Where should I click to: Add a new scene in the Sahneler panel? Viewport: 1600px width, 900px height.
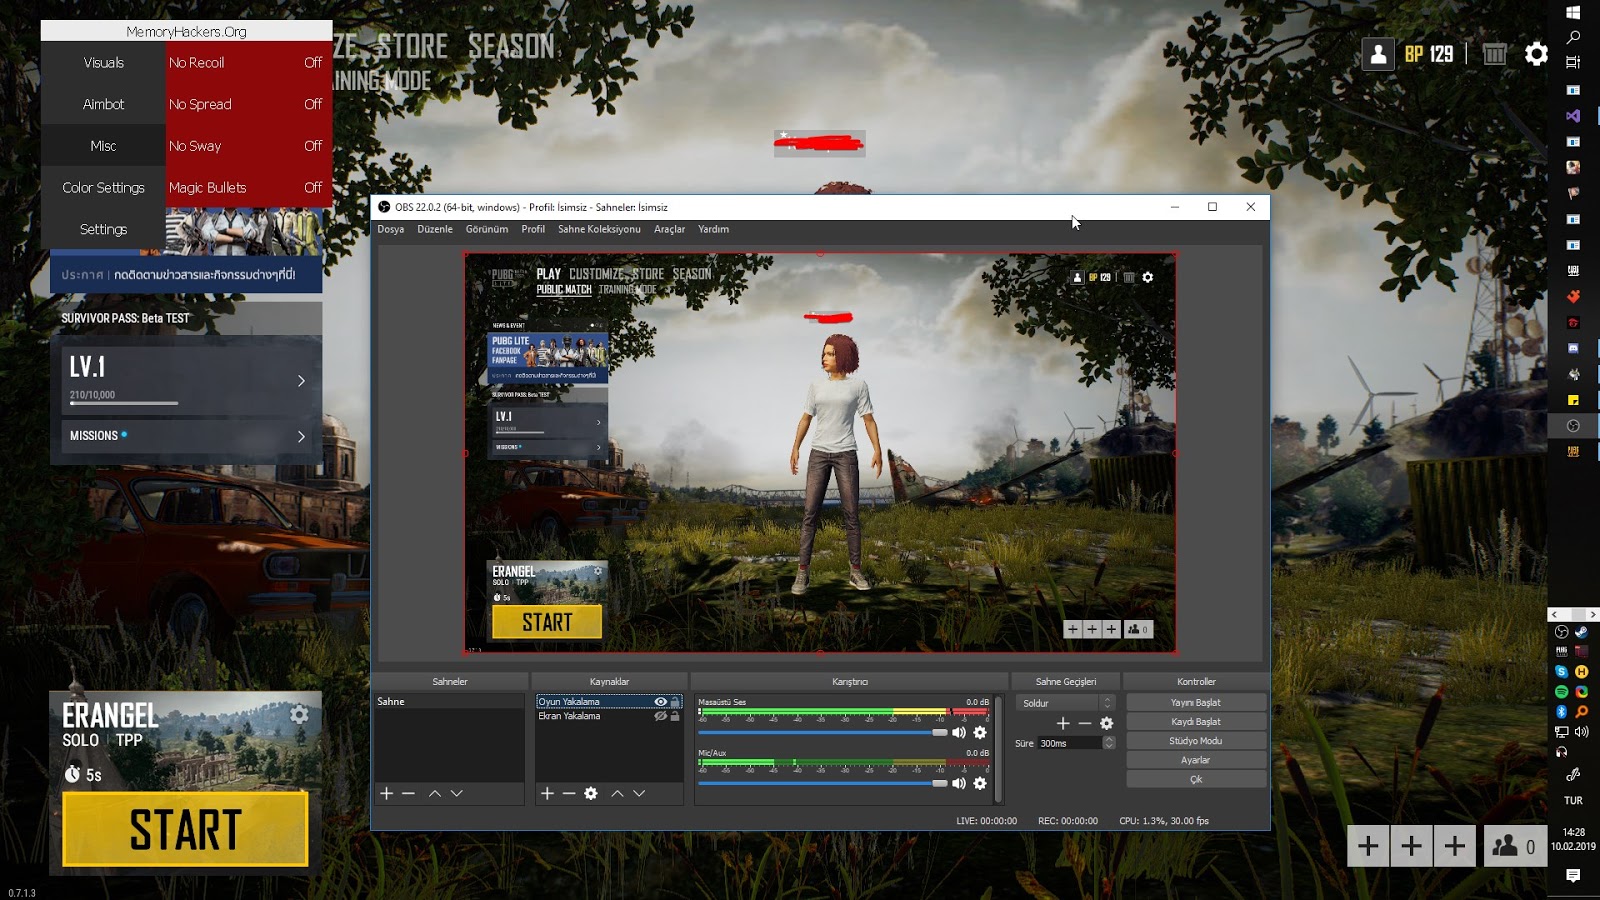(x=386, y=793)
